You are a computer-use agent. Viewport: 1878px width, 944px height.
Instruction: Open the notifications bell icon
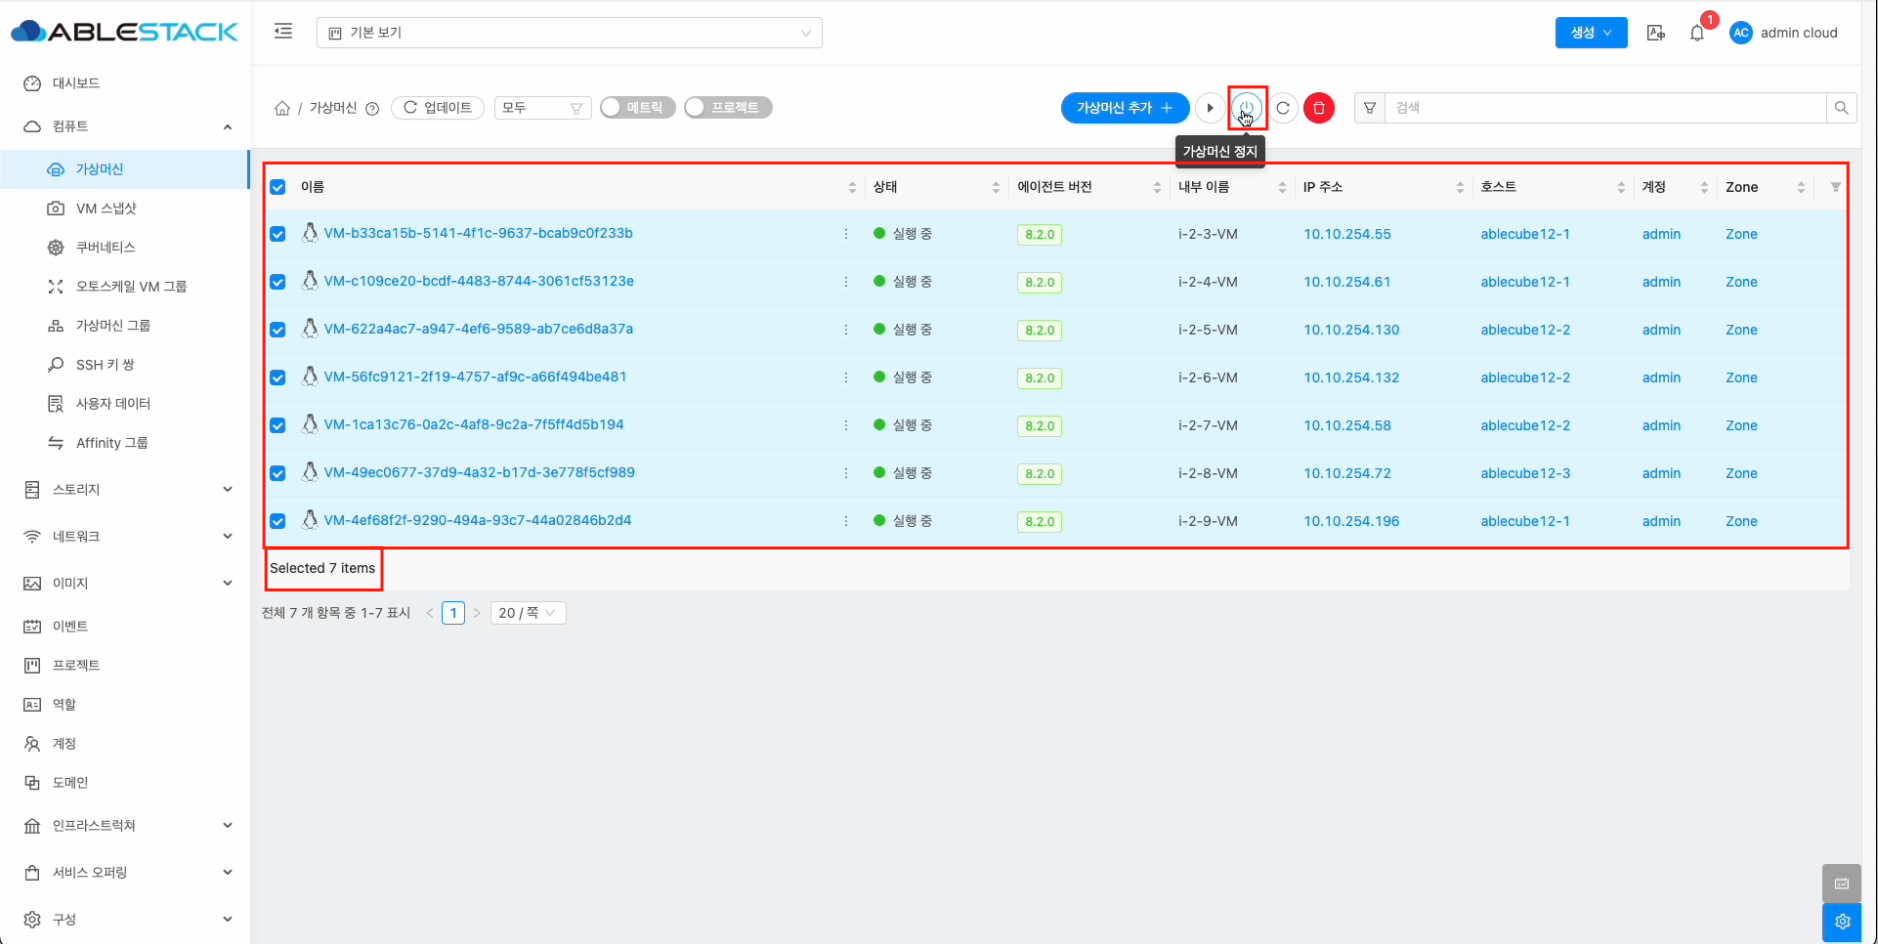coord(1697,33)
